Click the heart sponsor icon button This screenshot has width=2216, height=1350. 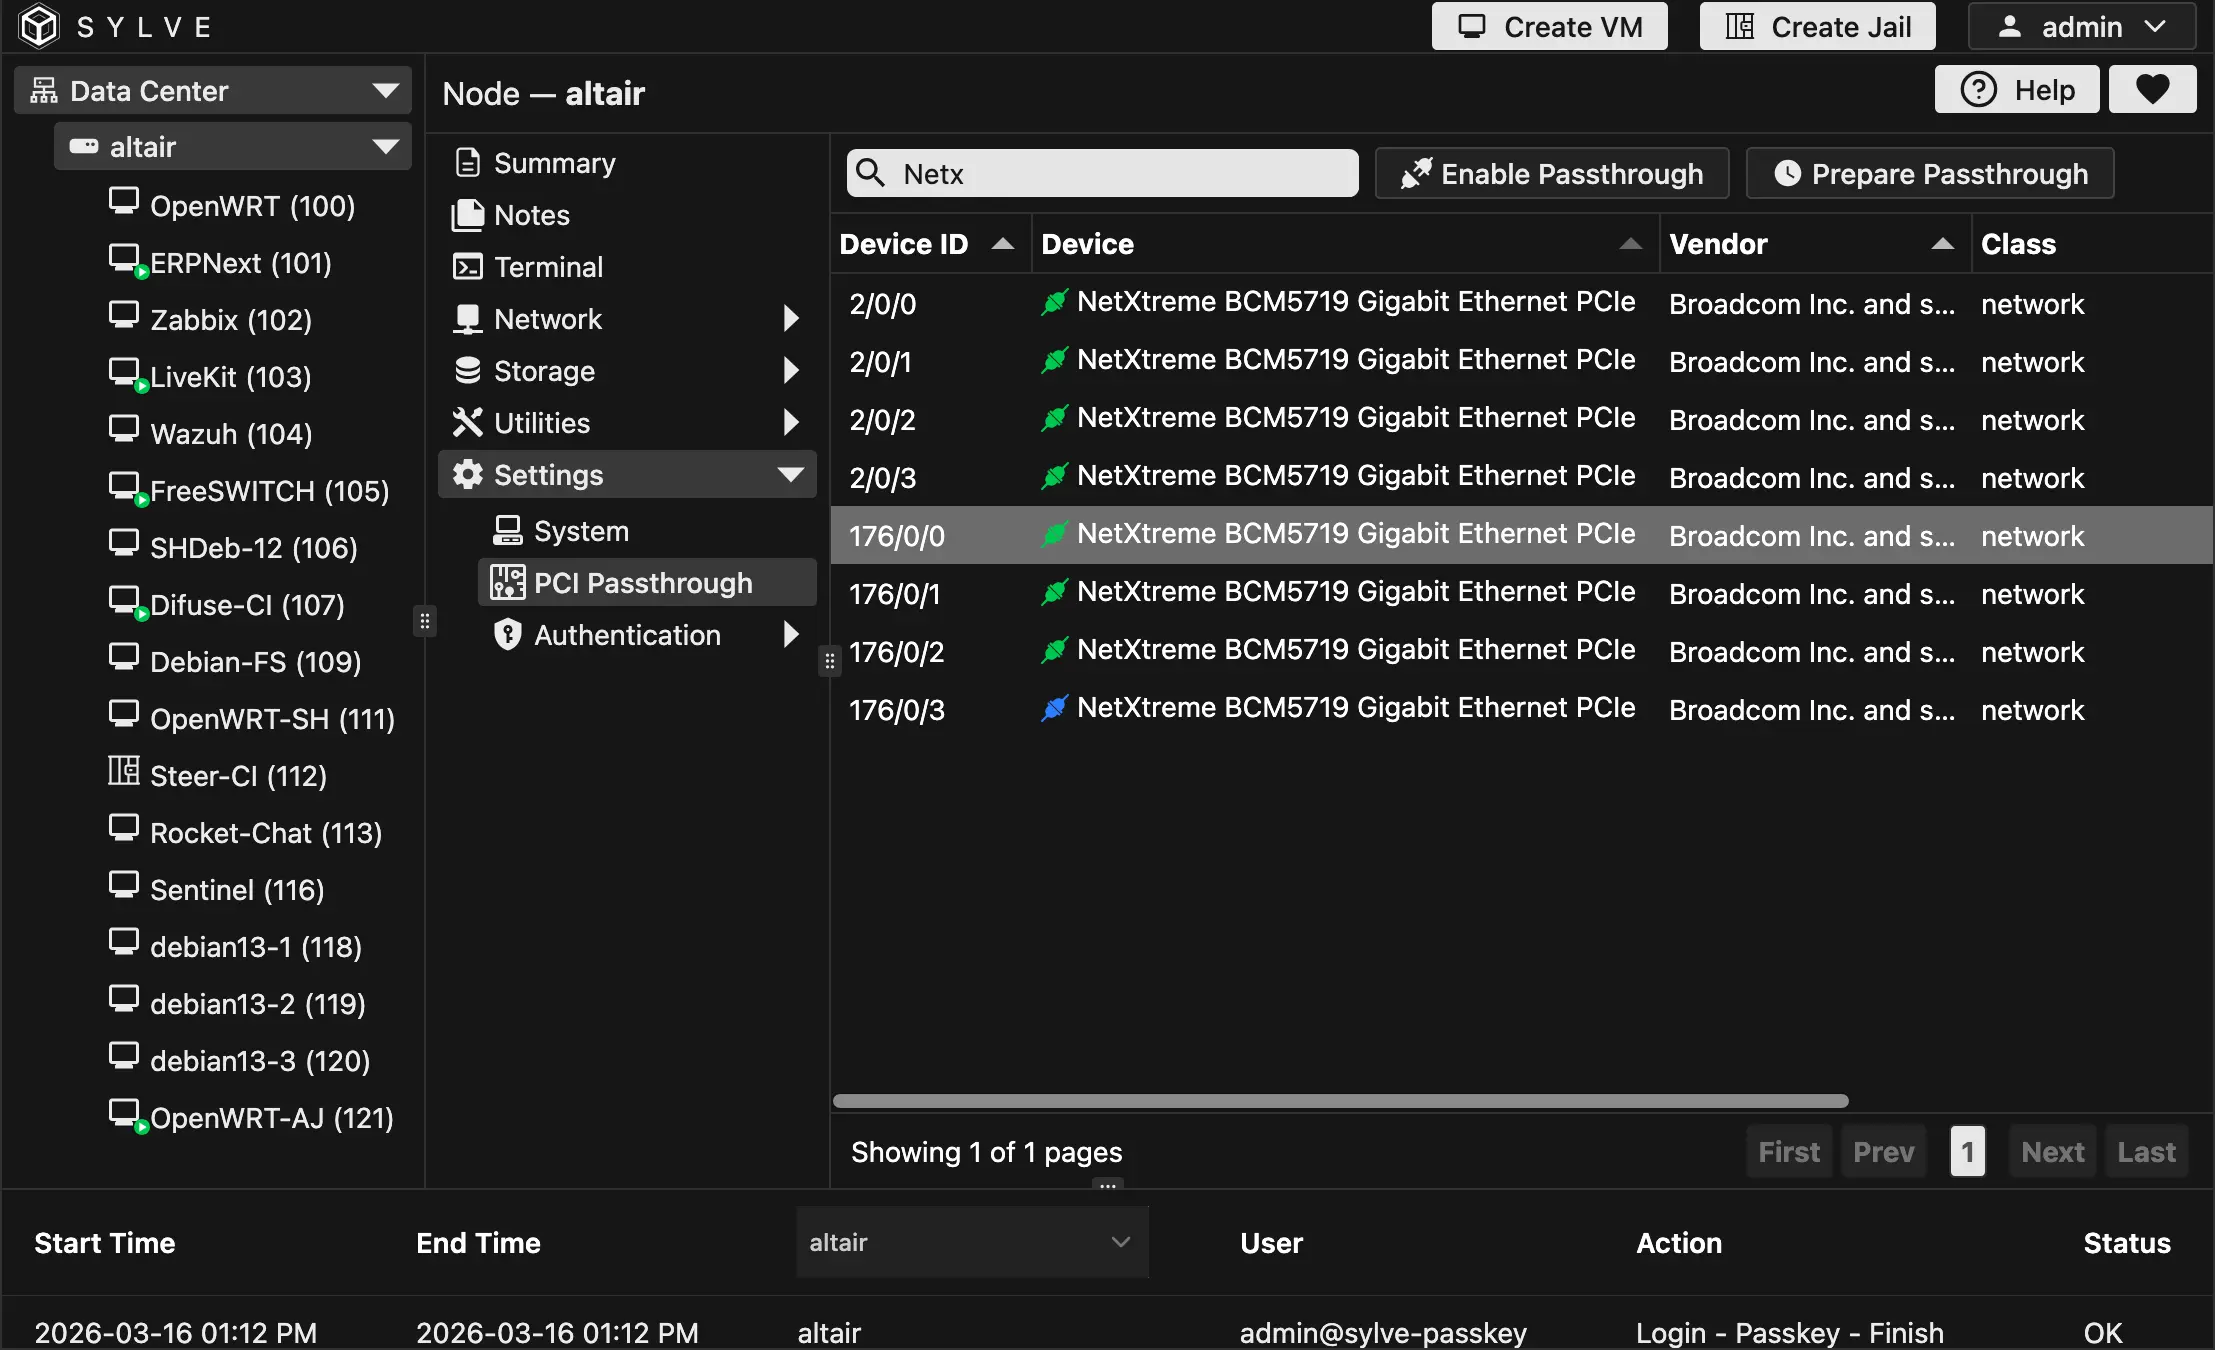click(x=2152, y=90)
